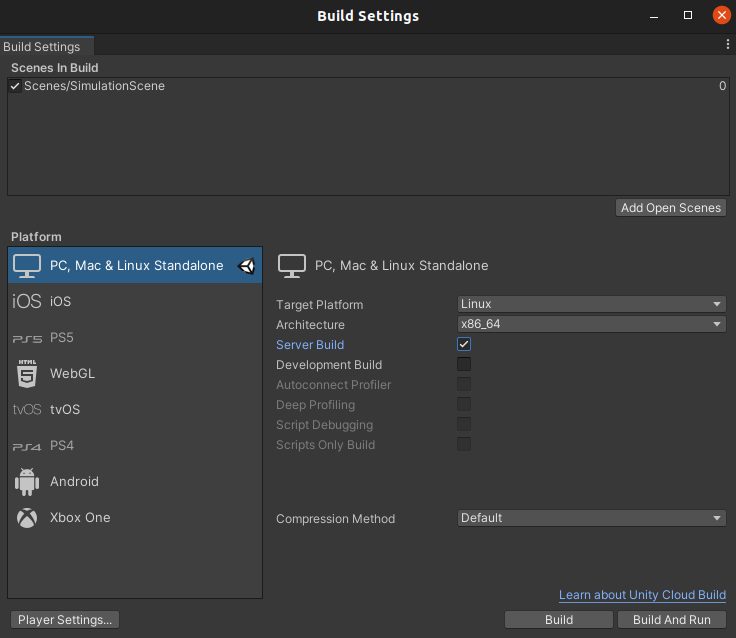Screen dimensions: 736x638
Task: Pick the tvOS platform icon
Action: pos(27,409)
